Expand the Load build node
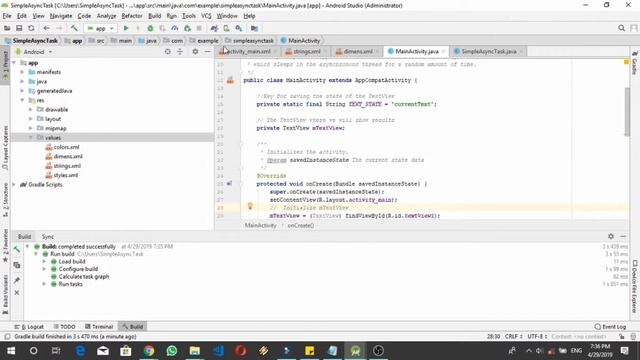 pyautogui.click(x=44, y=261)
